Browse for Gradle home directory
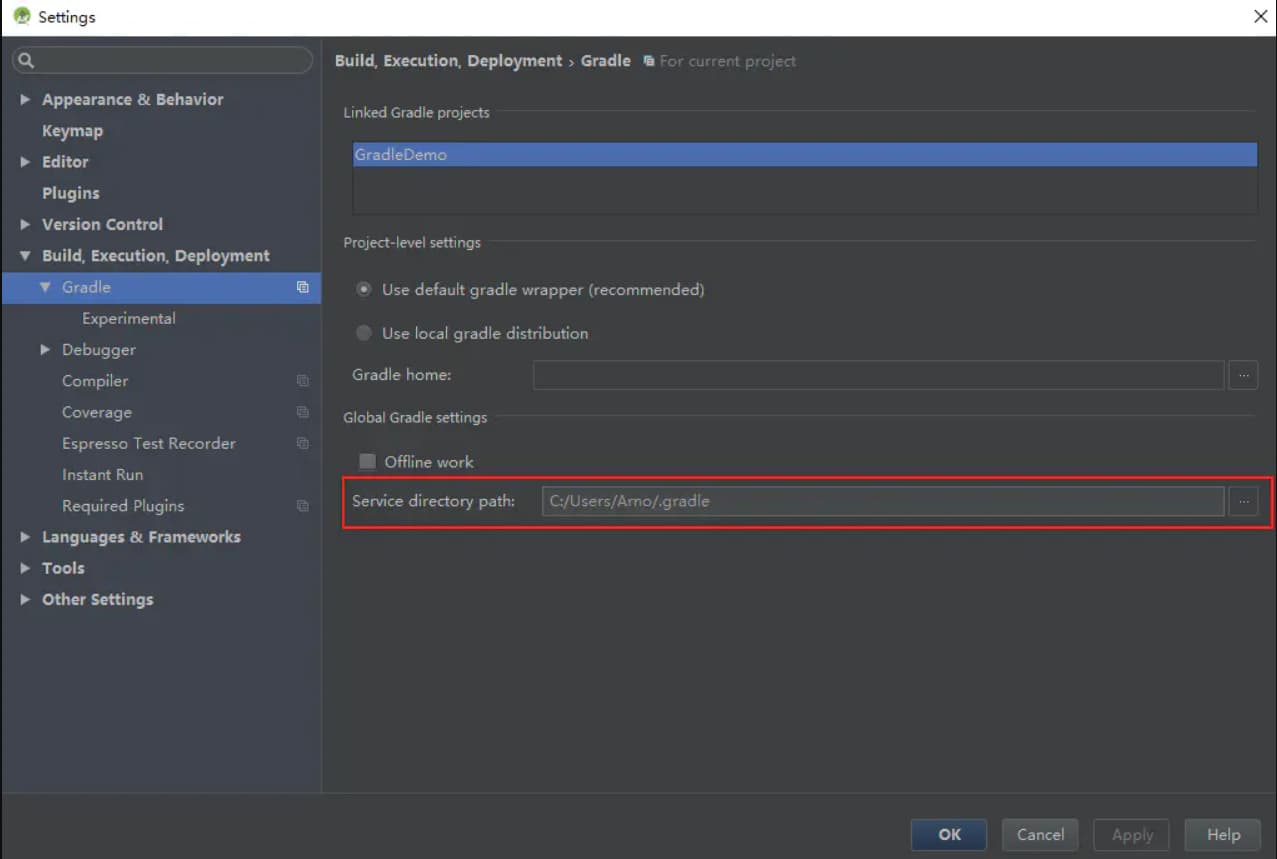This screenshot has width=1277, height=859. pos(1243,375)
